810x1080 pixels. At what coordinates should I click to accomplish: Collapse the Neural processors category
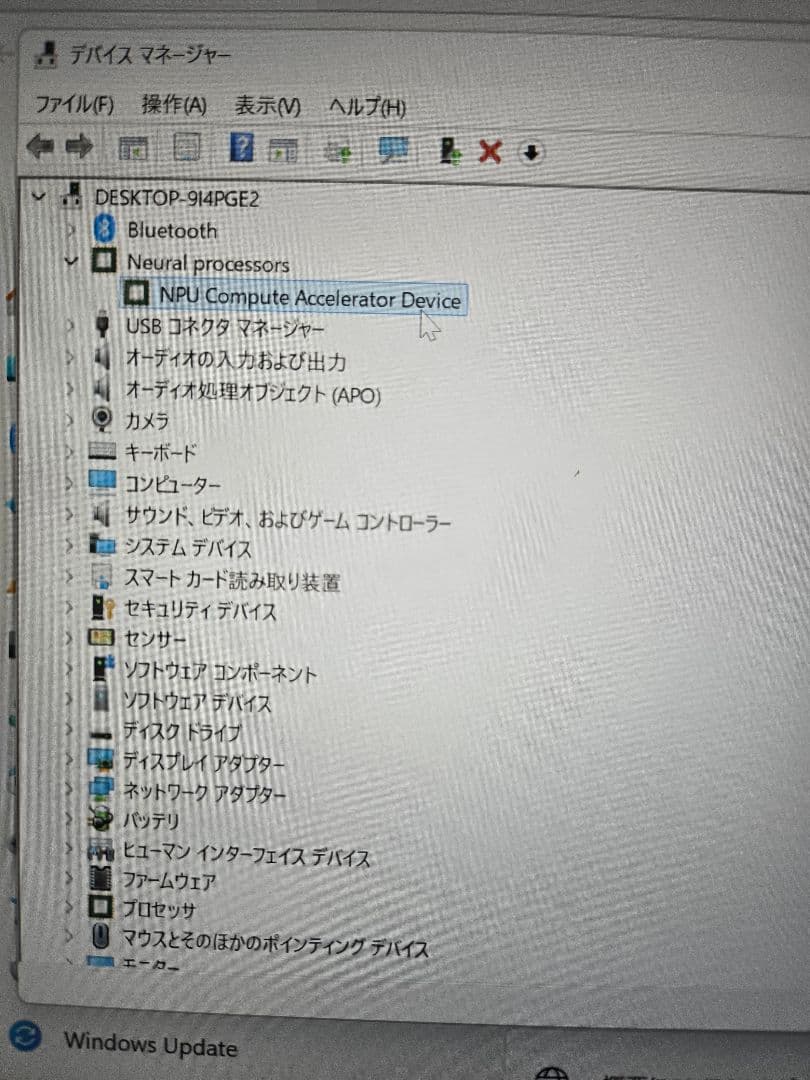point(70,261)
